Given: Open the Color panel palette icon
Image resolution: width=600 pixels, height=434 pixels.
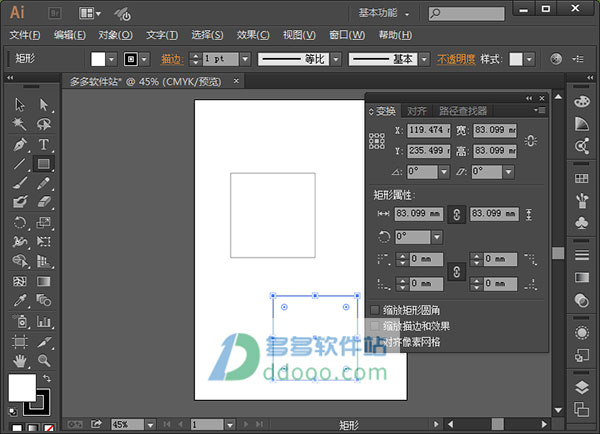Looking at the screenshot, I should click(582, 101).
